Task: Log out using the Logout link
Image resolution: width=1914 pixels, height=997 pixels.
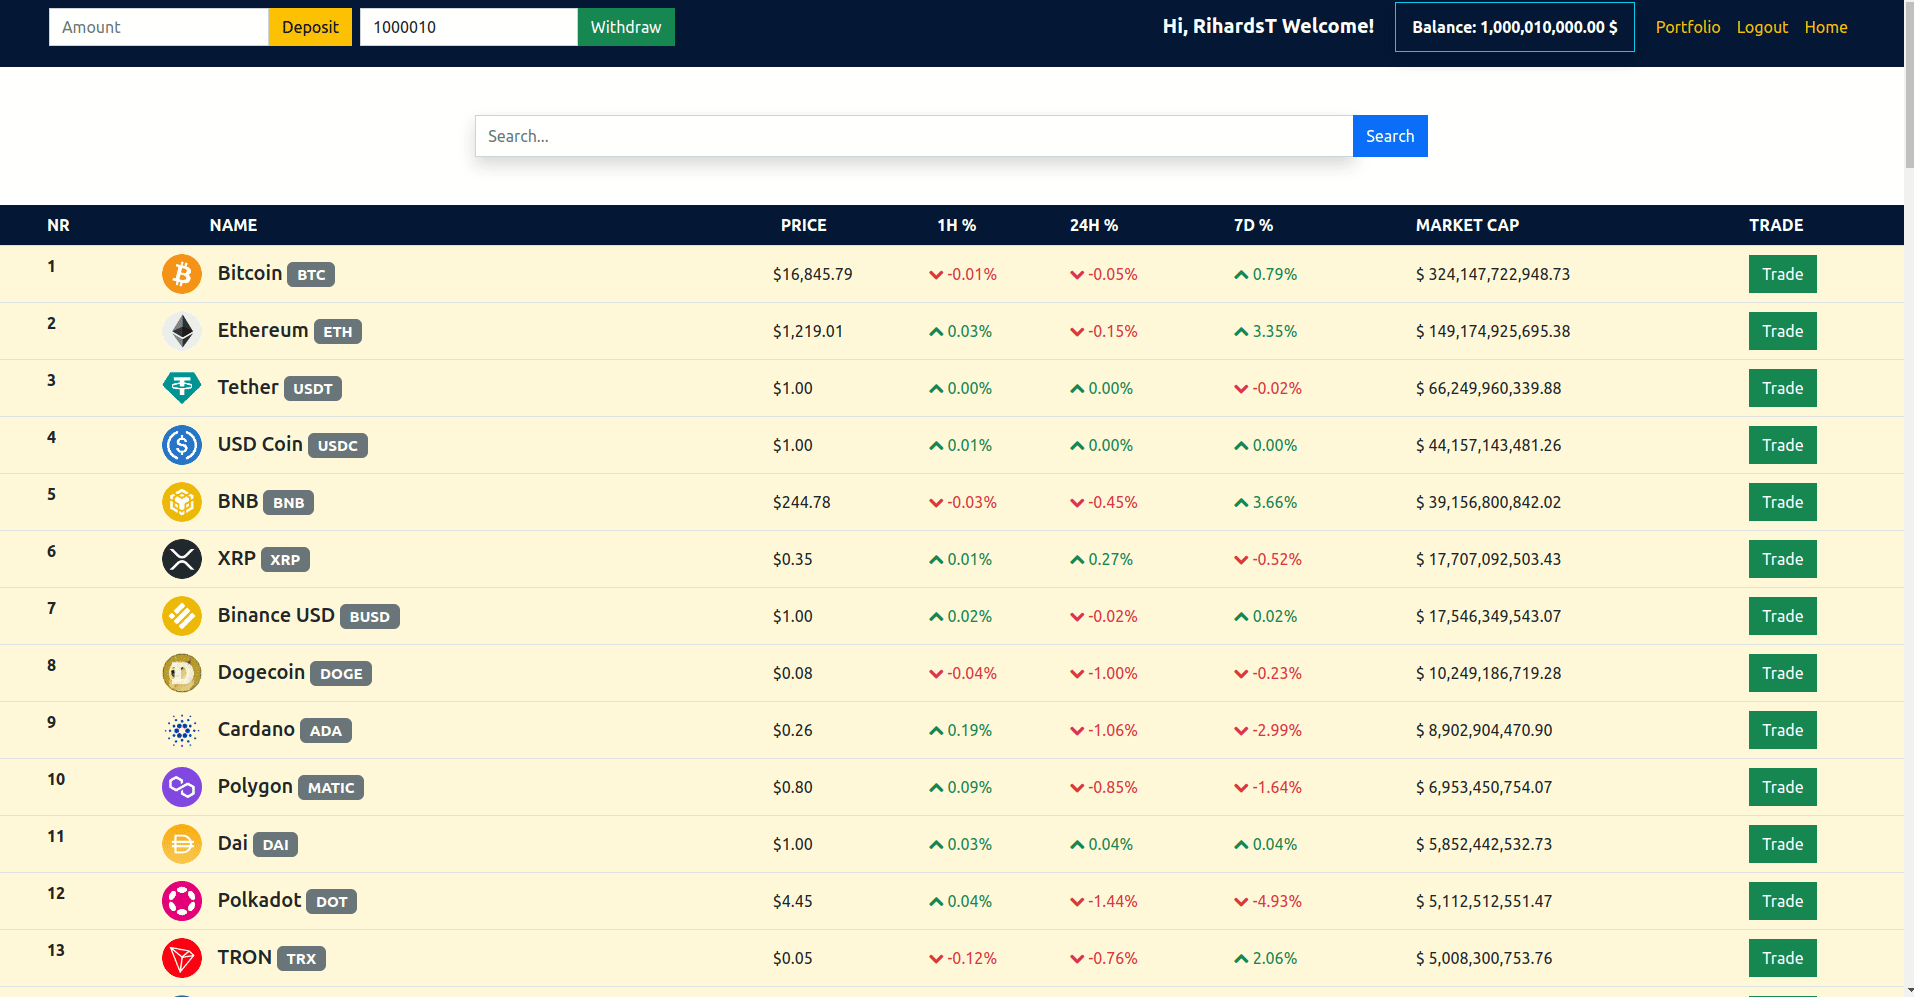Action: coord(1762,27)
